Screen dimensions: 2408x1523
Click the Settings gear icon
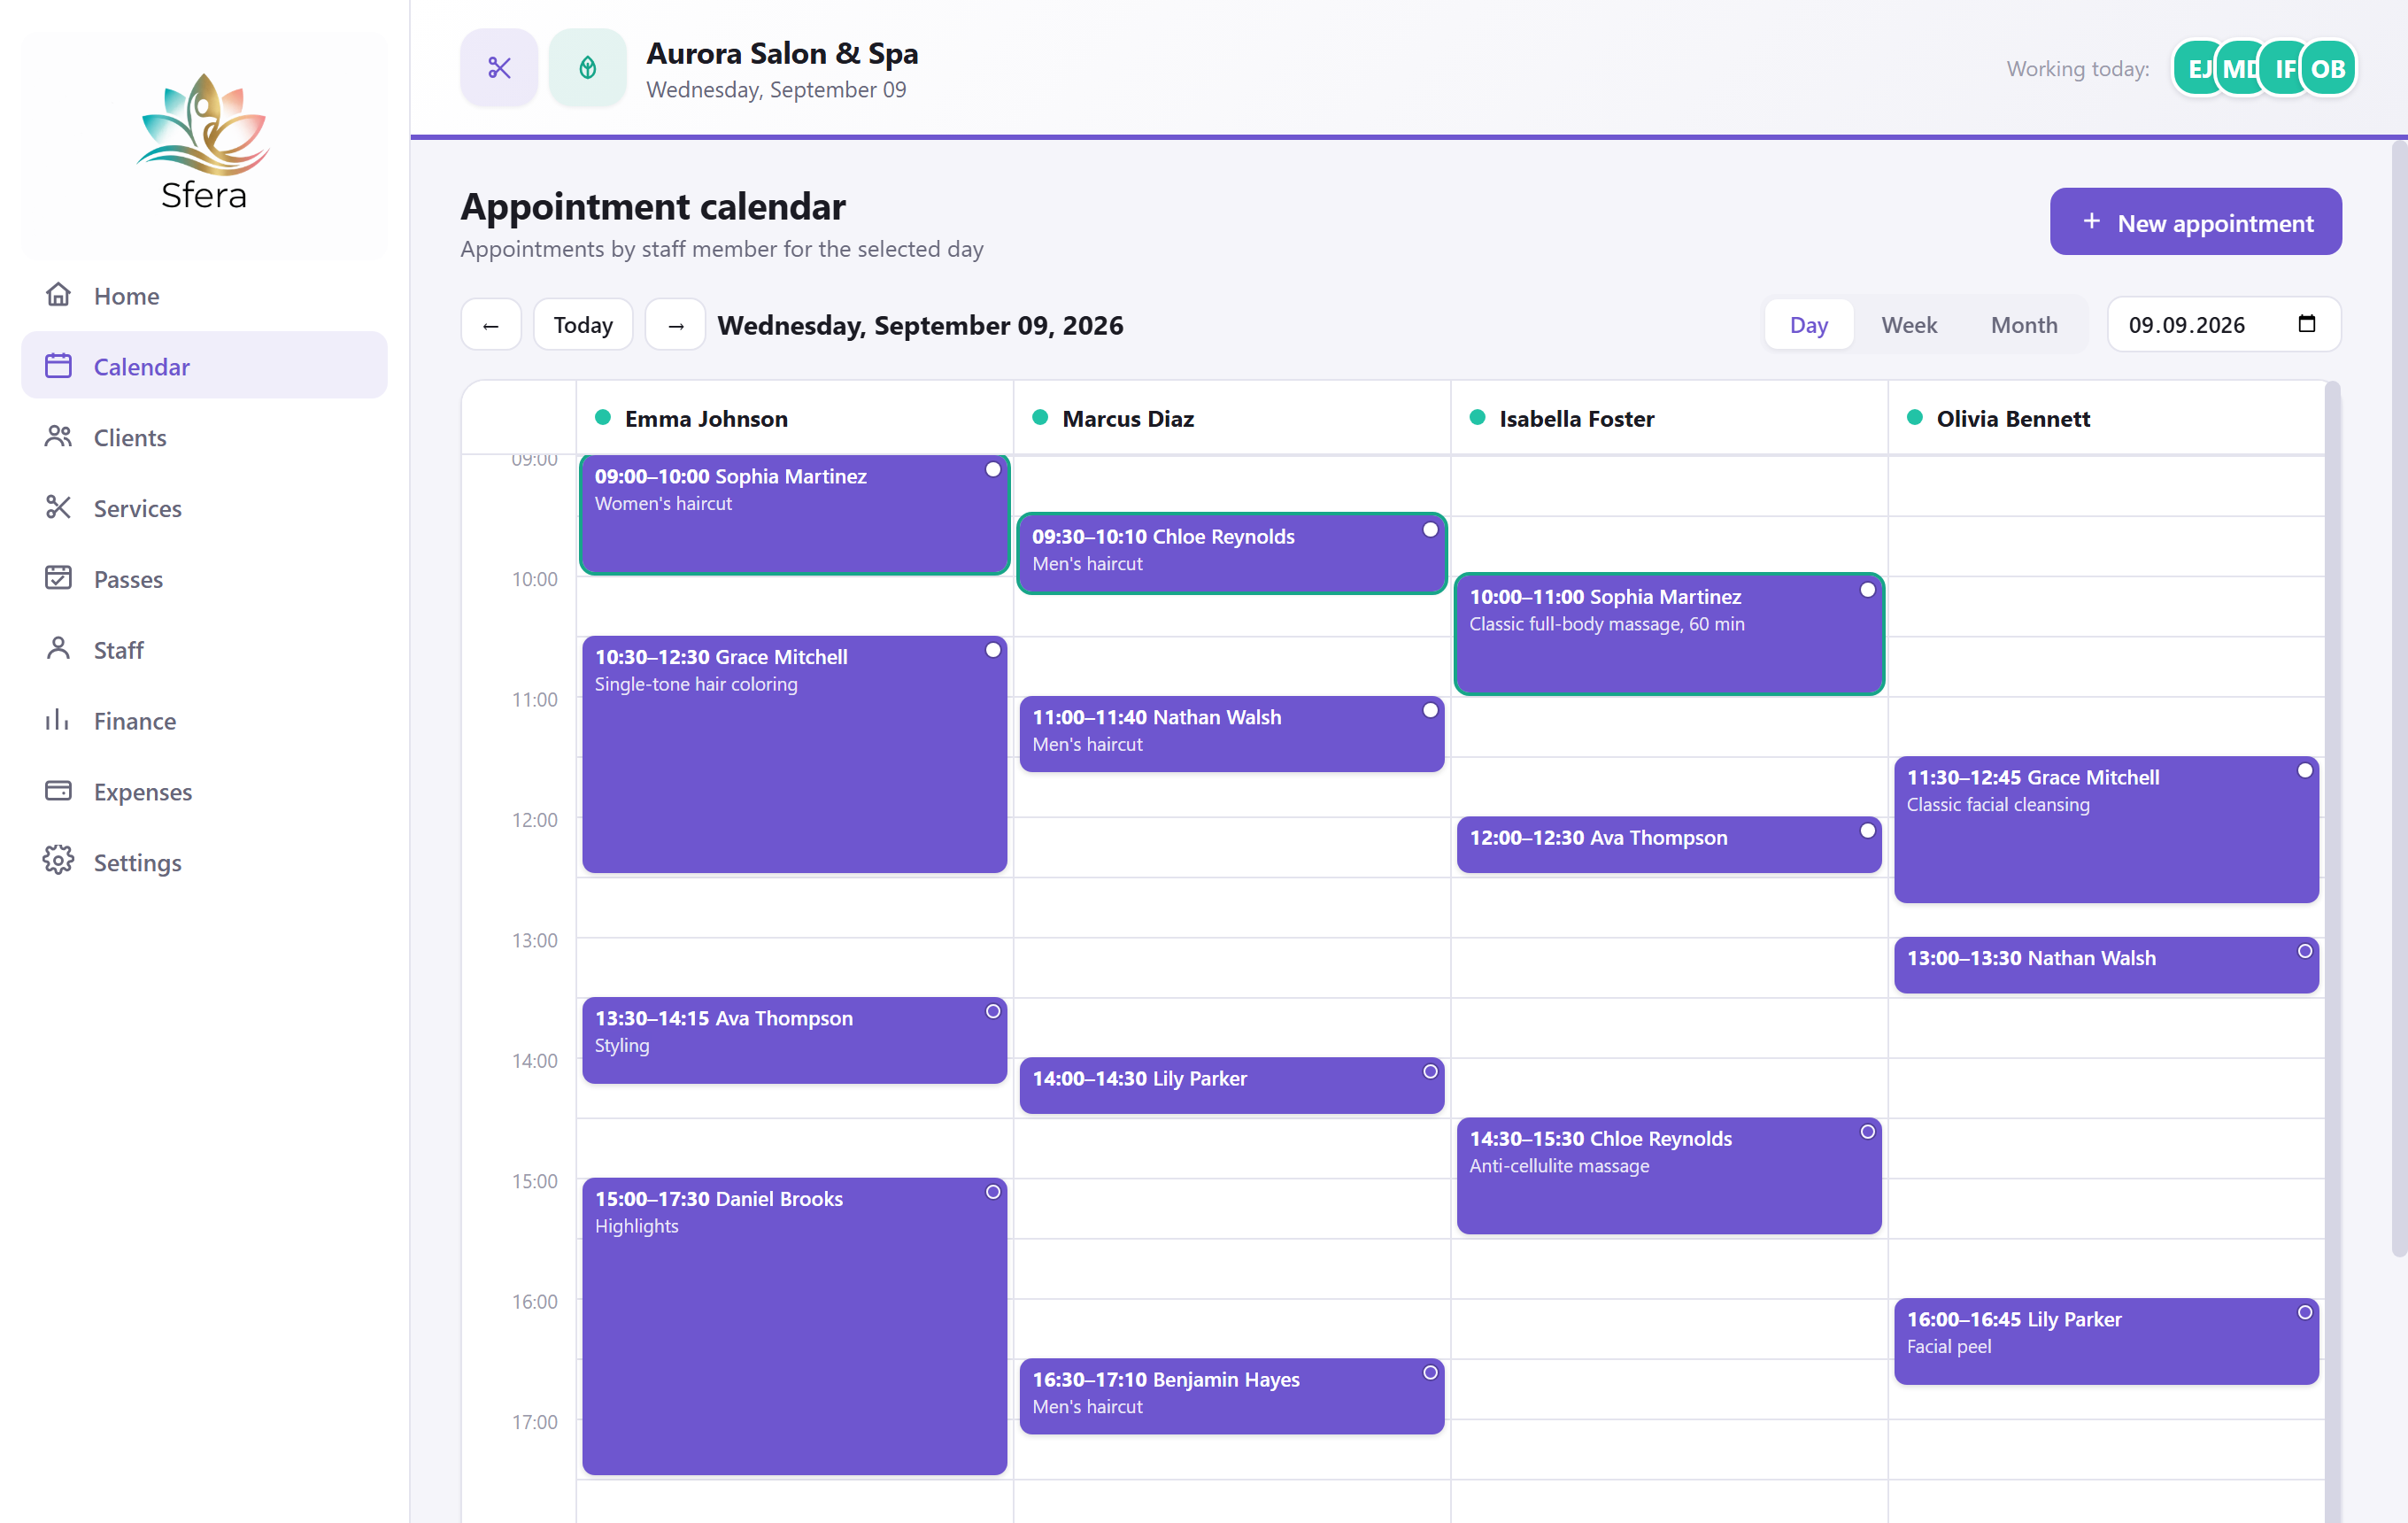click(x=58, y=861)
